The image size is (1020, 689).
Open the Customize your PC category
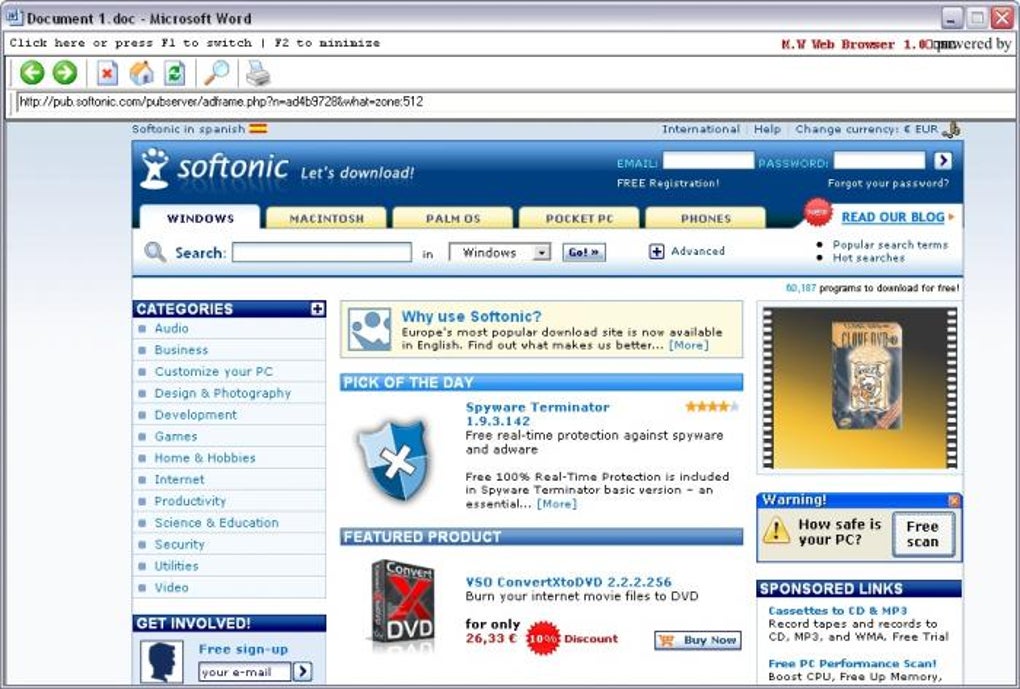[x=213, y=372]
